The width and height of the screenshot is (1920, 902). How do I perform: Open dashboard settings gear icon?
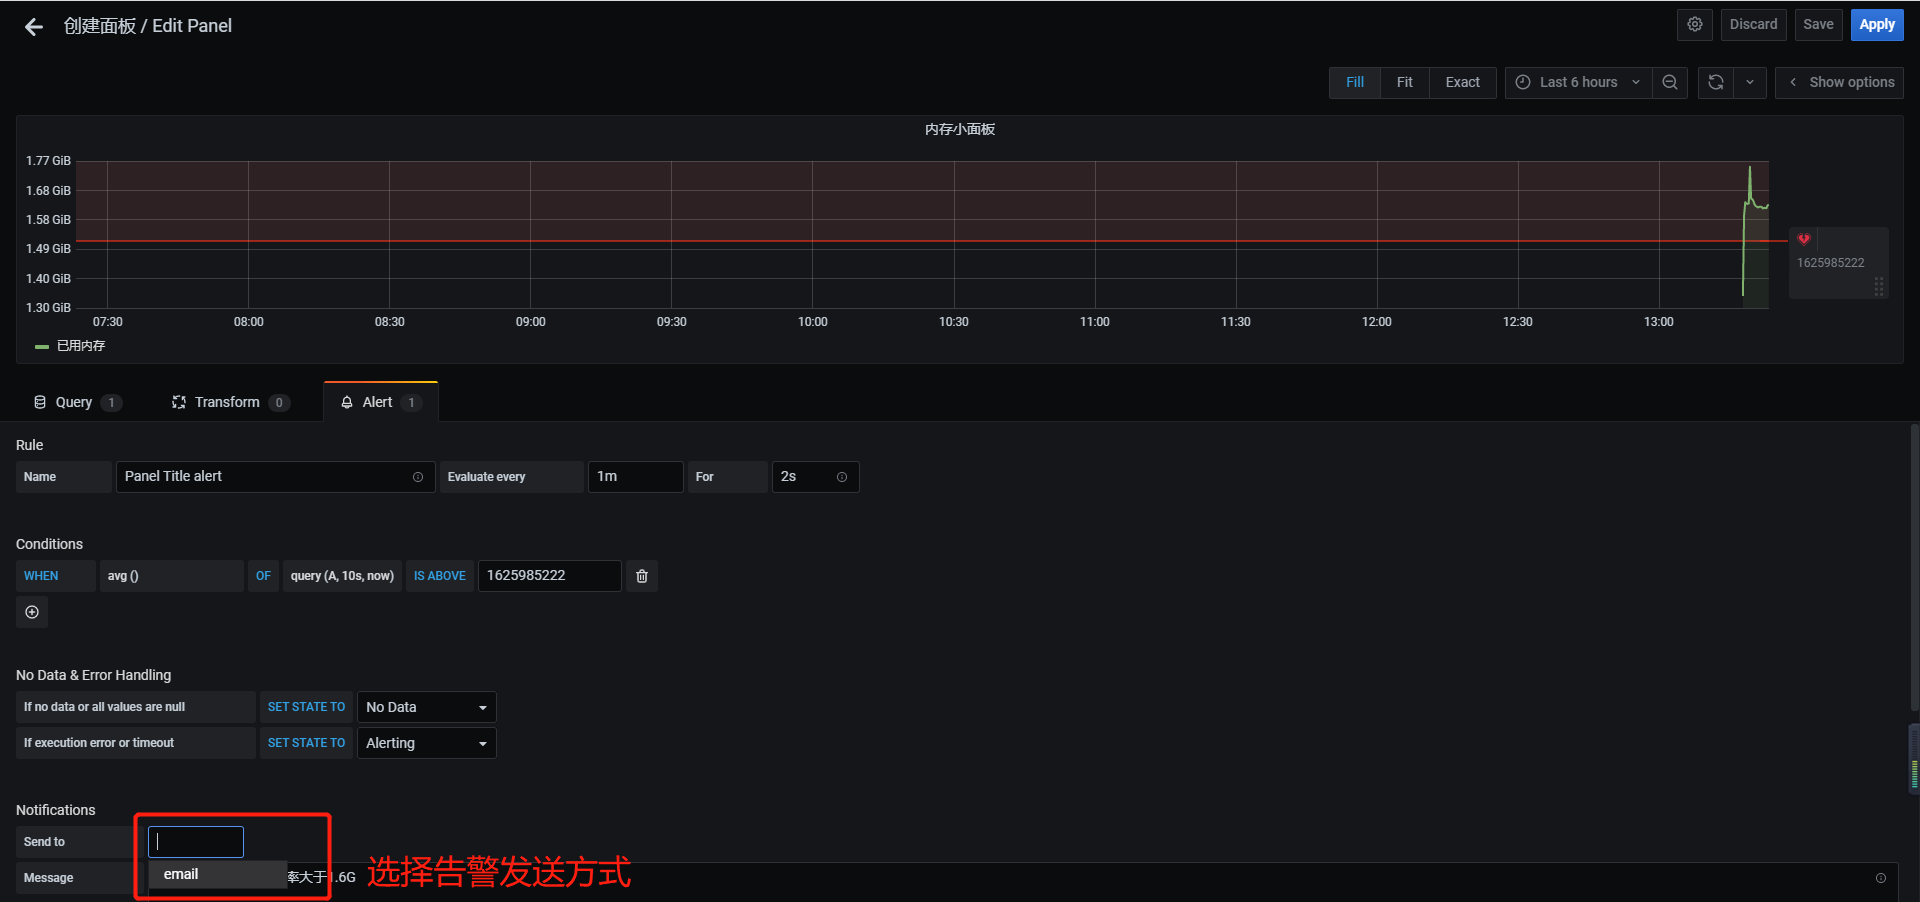1695,25
